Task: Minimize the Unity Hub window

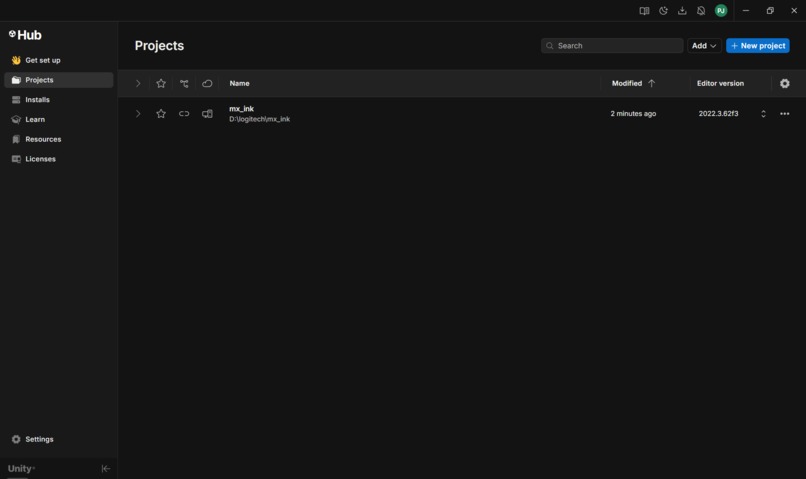Action: [746, 11]
